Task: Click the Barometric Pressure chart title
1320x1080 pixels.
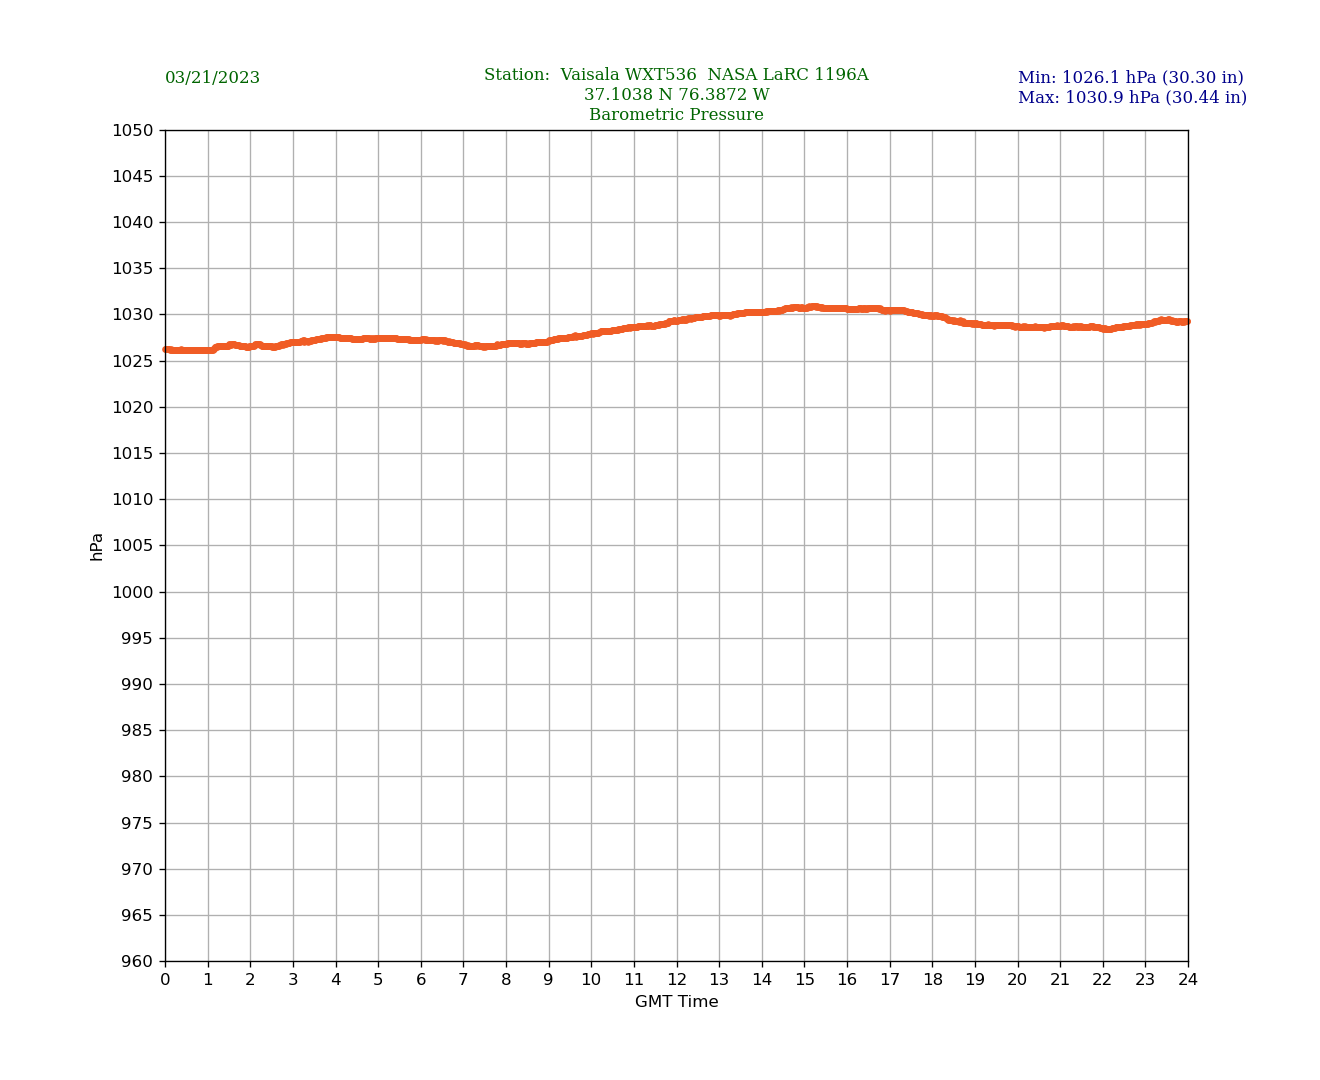Action: [676, 115]
